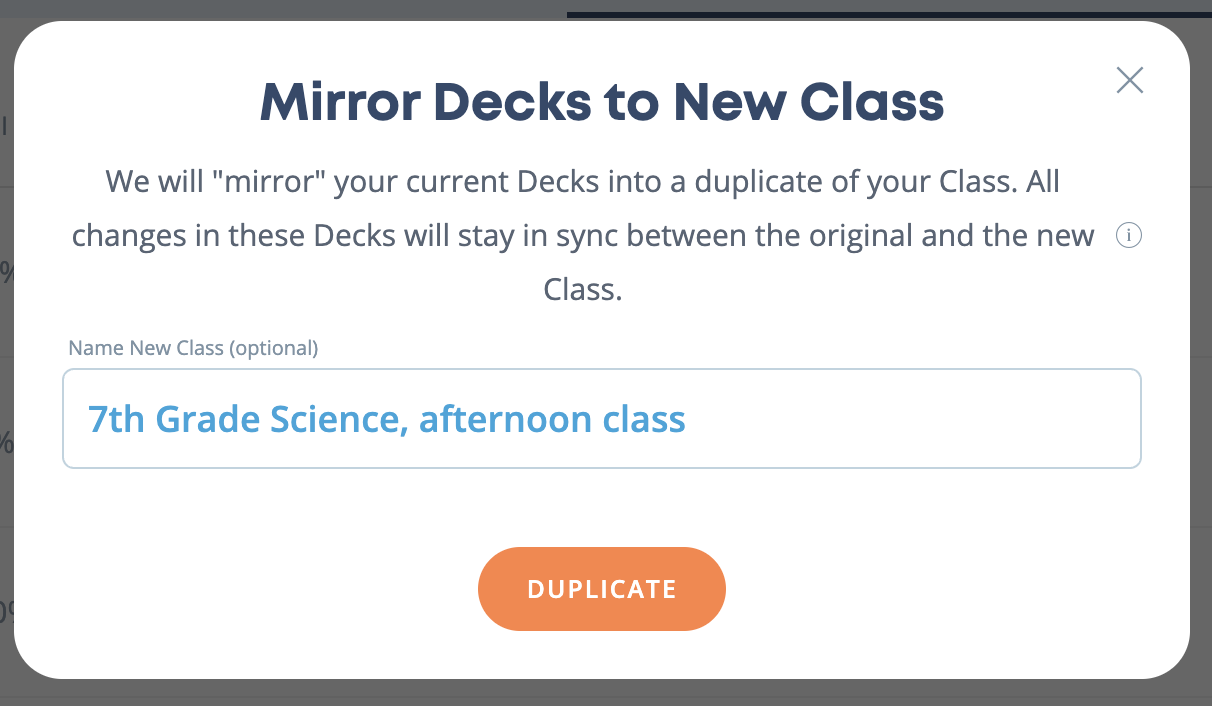Focus the Name New Class field

tap(602, 418)
